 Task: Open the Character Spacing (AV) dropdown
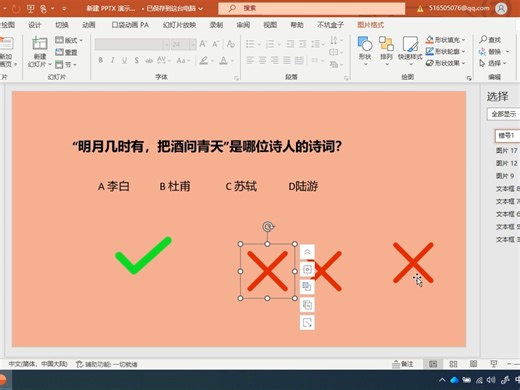click(x=164, y=60)
